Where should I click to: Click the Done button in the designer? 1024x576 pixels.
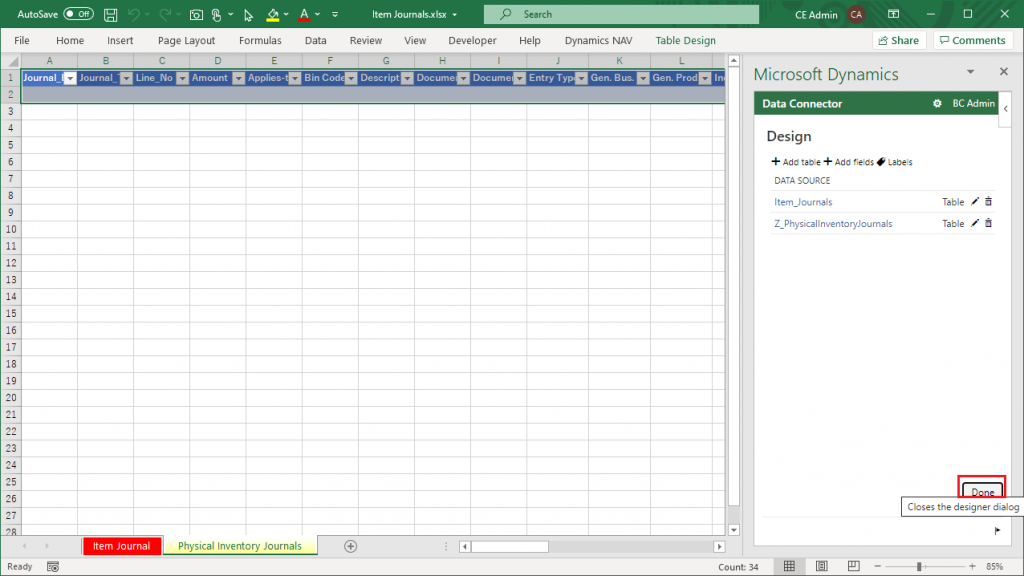click(982, 490)
